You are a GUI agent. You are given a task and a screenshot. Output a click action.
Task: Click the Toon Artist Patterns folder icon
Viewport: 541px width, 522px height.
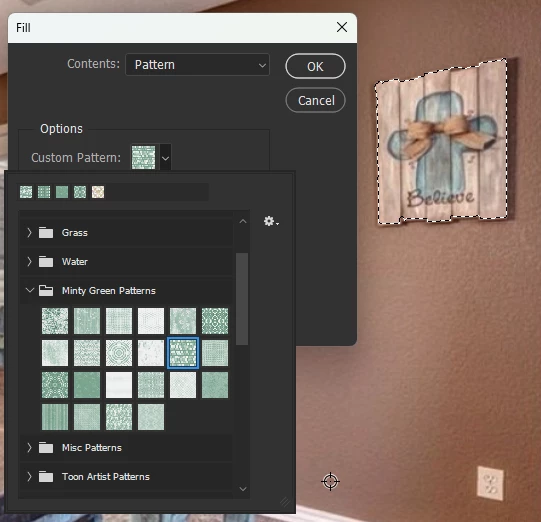pyautogui.click(x=46, y=477)
